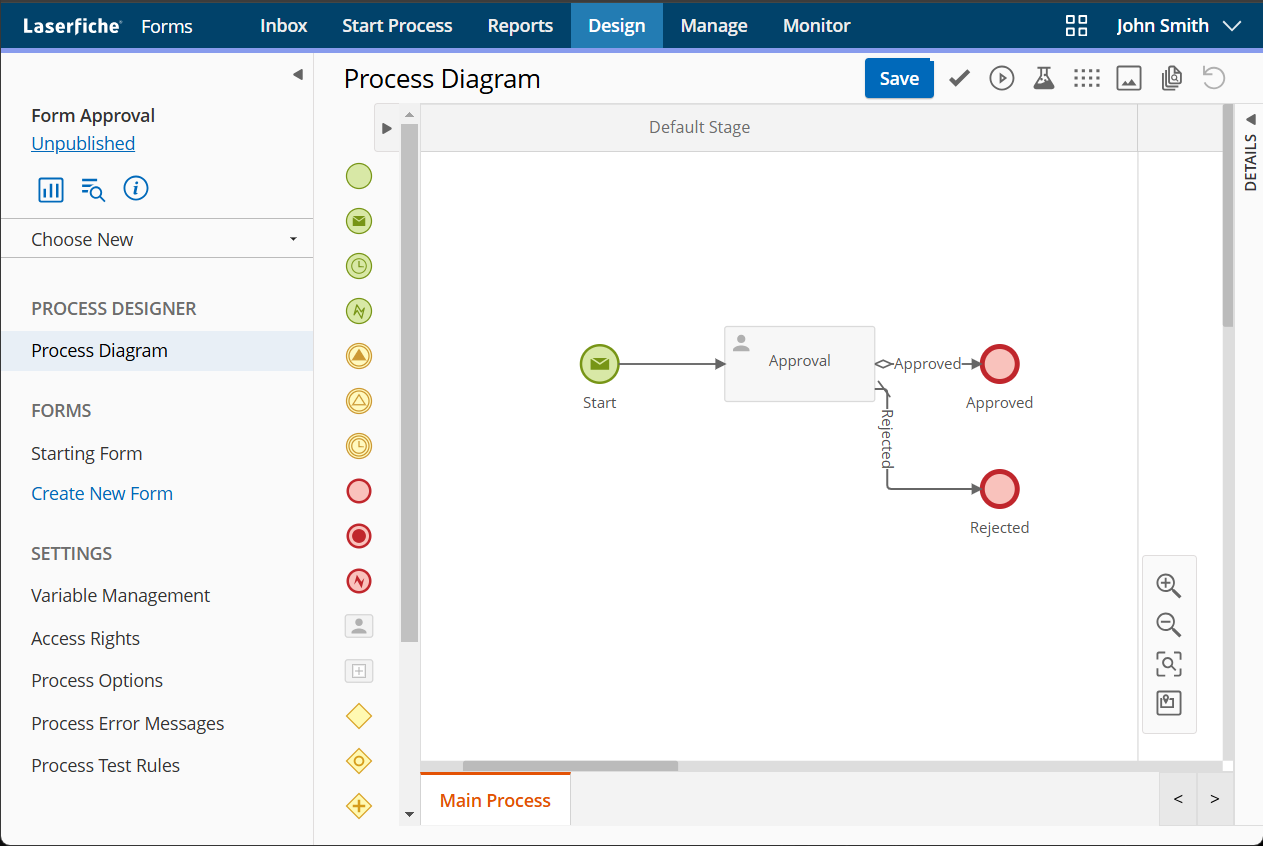Open the process info icon
This screenshot has height=846, width=1263.
(136, 188)
